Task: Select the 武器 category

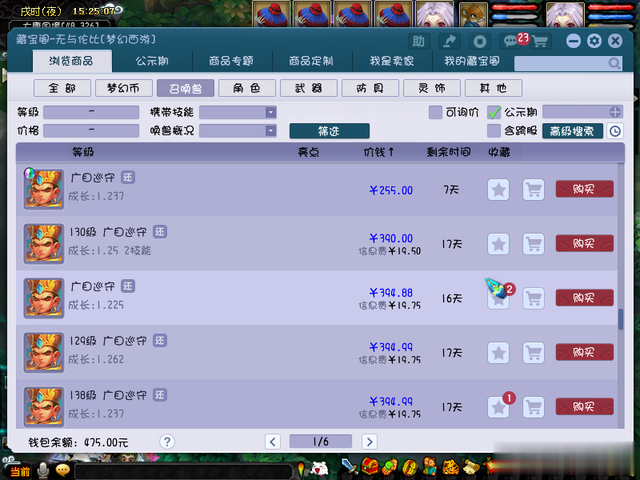Action: click(309, 88)
